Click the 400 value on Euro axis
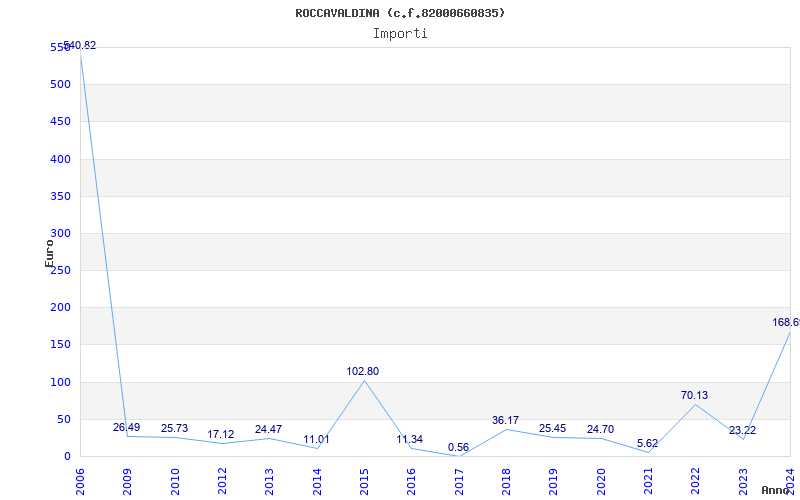800x500 pixels. click(61, 159)
